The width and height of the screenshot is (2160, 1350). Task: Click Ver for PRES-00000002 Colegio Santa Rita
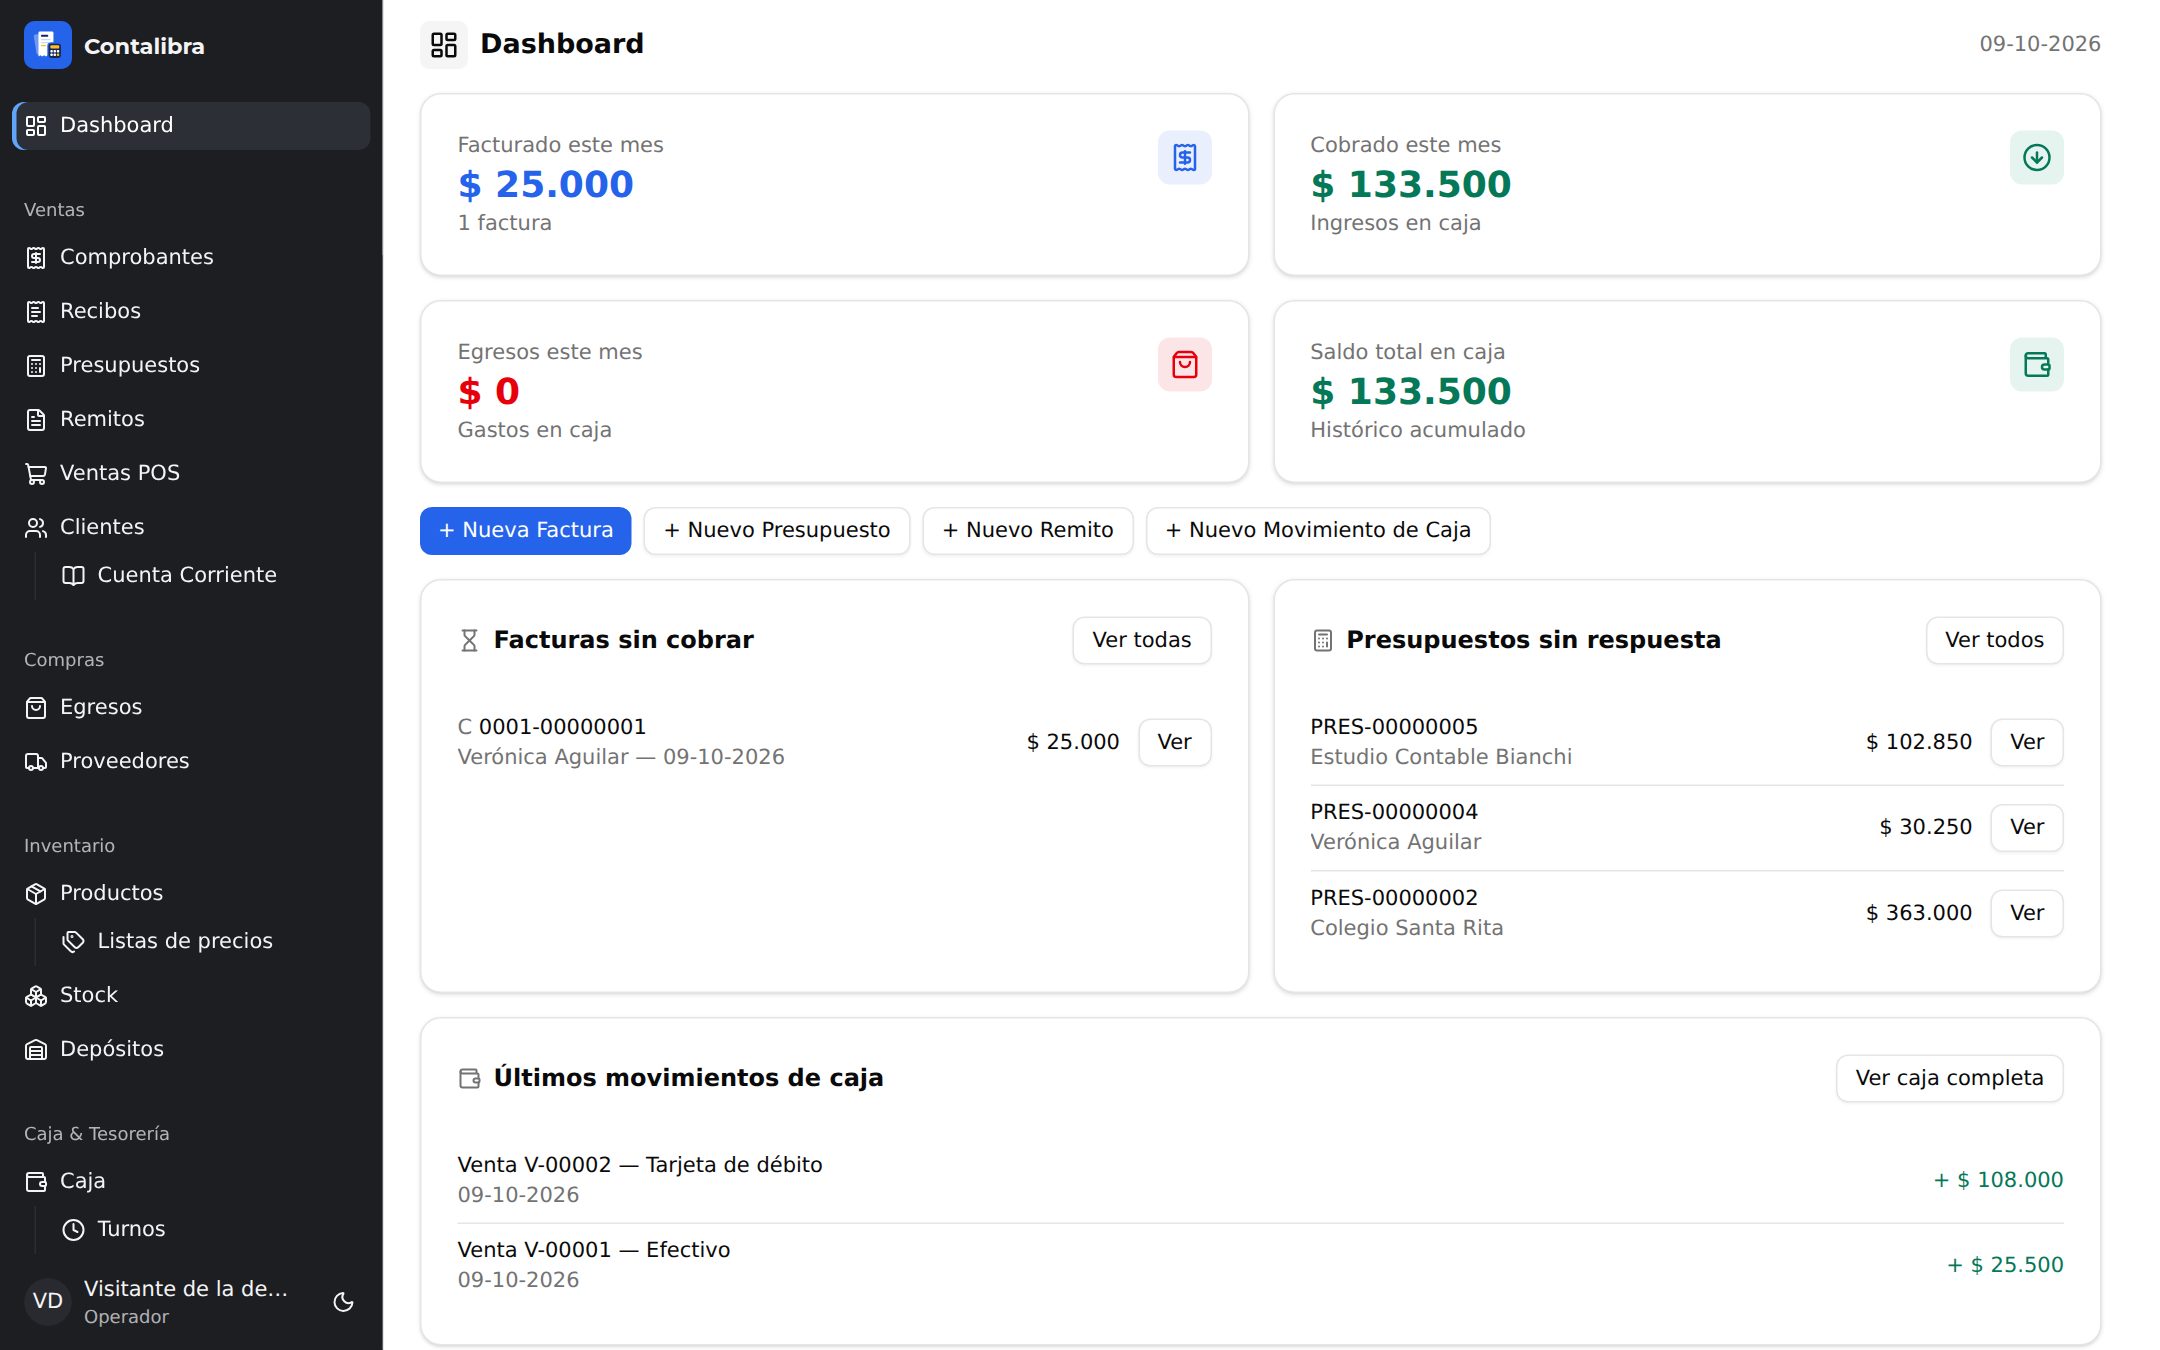point(2027,913)
